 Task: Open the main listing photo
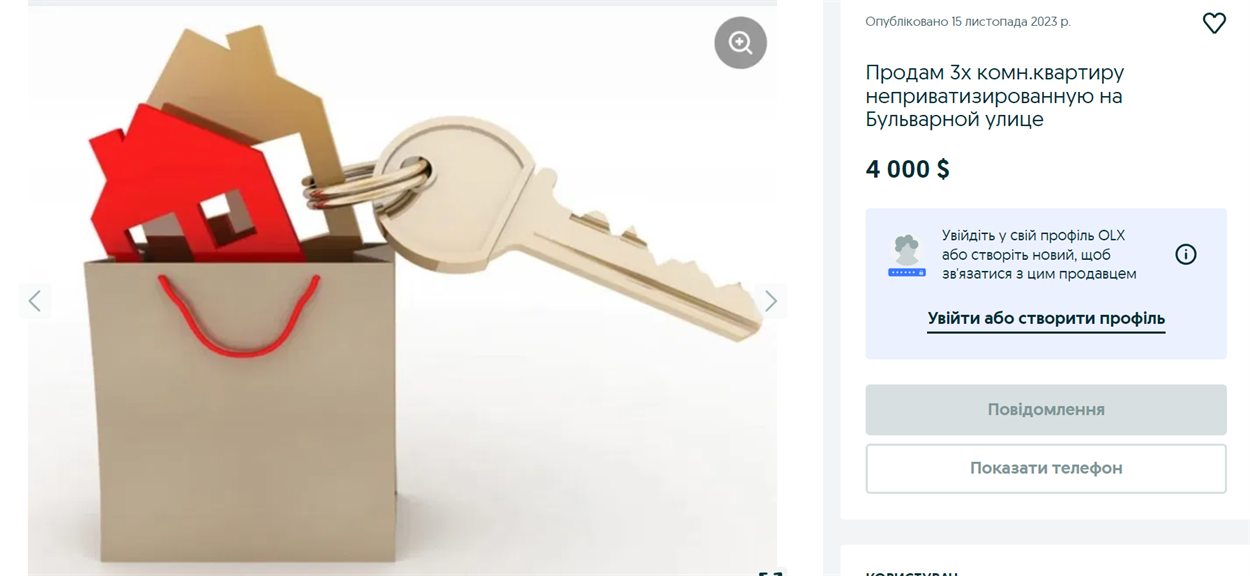click(402, 290)
